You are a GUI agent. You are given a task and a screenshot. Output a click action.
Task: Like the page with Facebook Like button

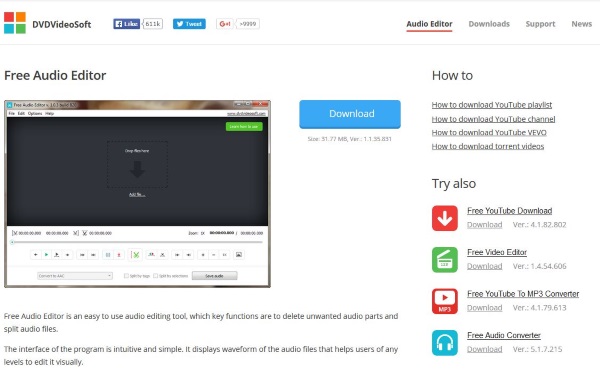pos(126,24)
